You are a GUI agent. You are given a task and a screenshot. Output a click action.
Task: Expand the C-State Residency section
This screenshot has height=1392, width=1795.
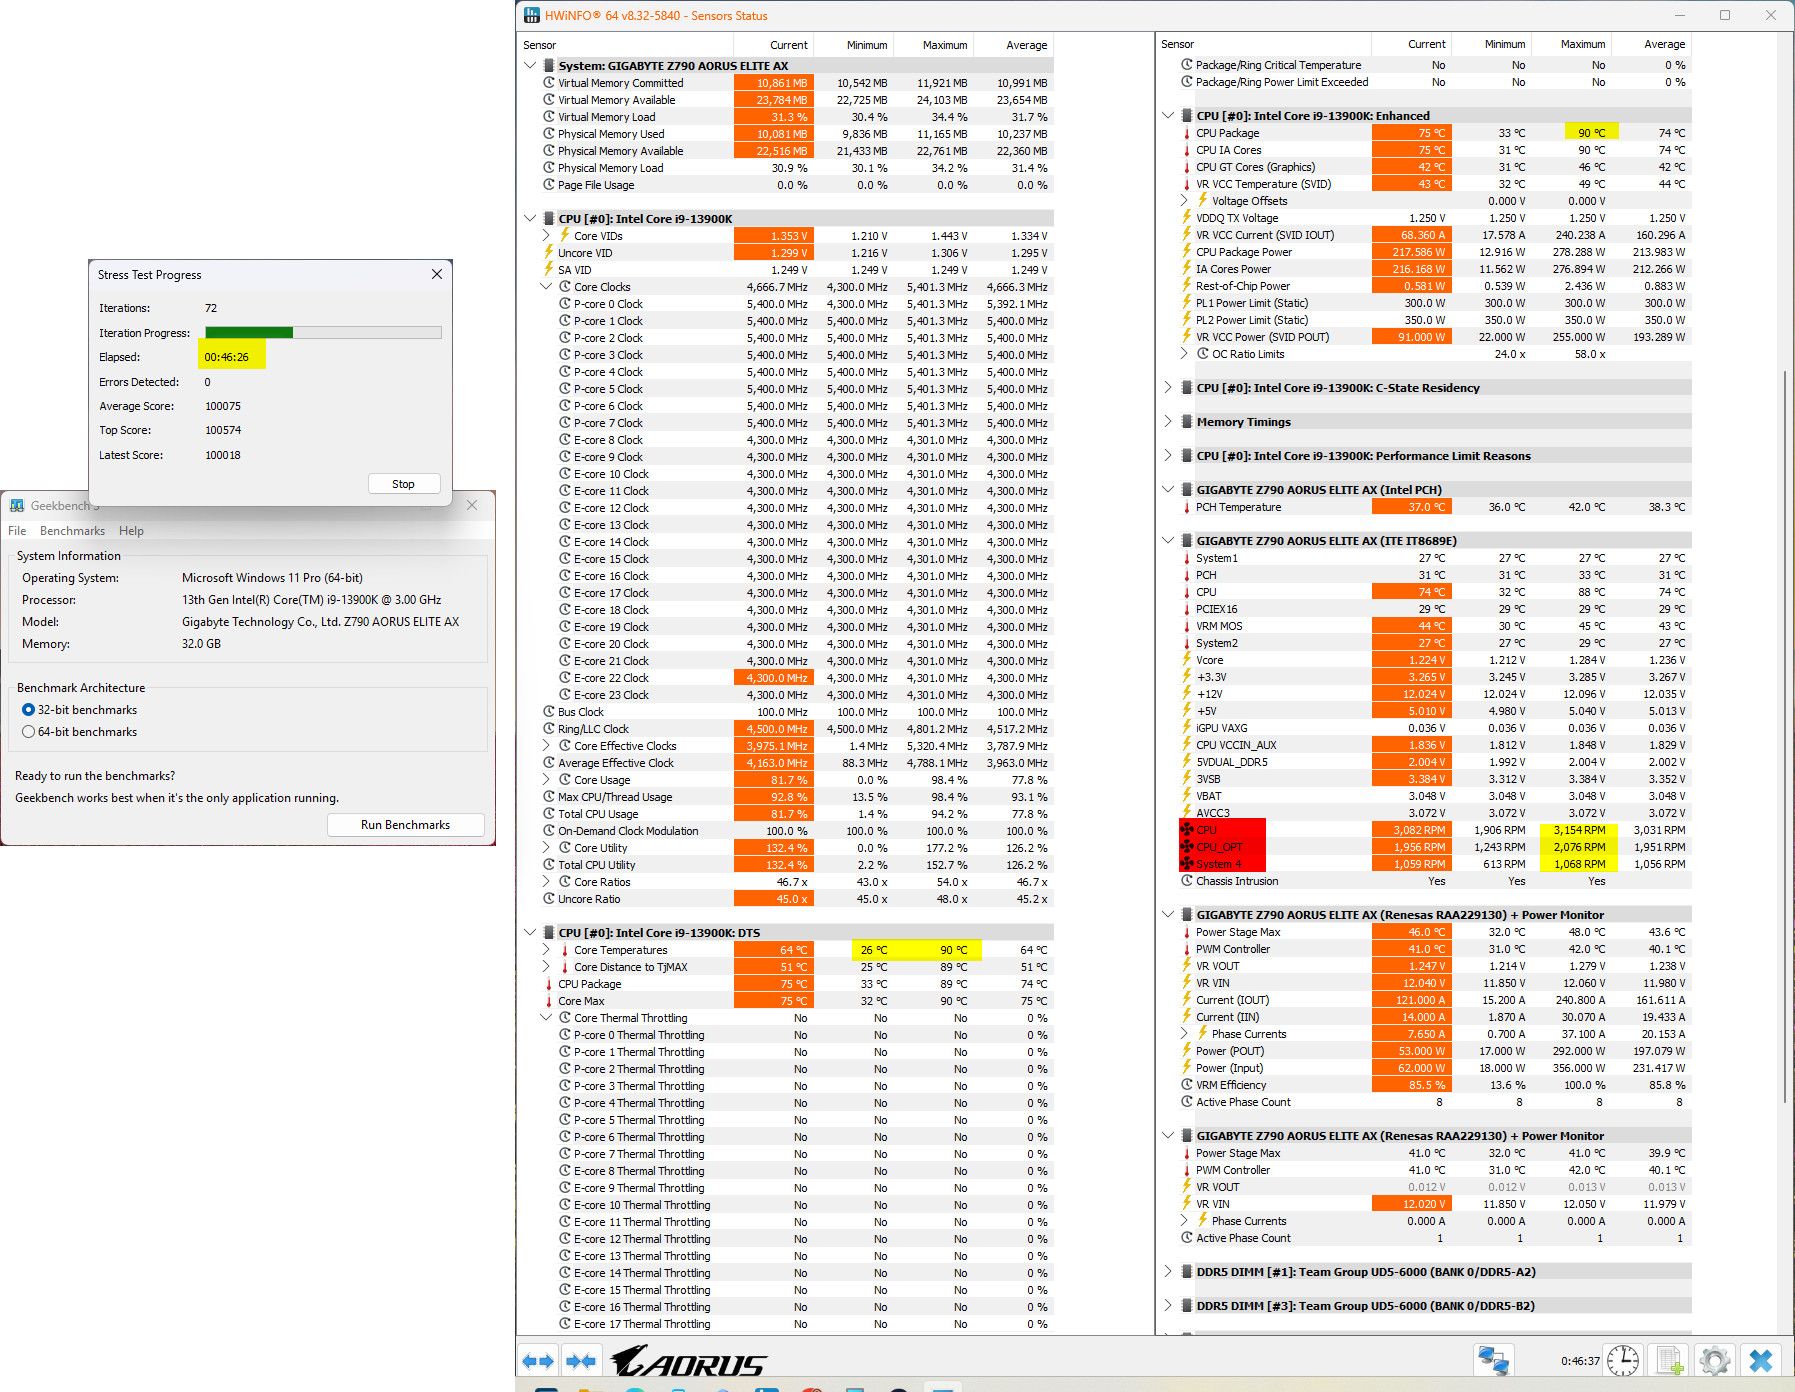coord(1168,388)
